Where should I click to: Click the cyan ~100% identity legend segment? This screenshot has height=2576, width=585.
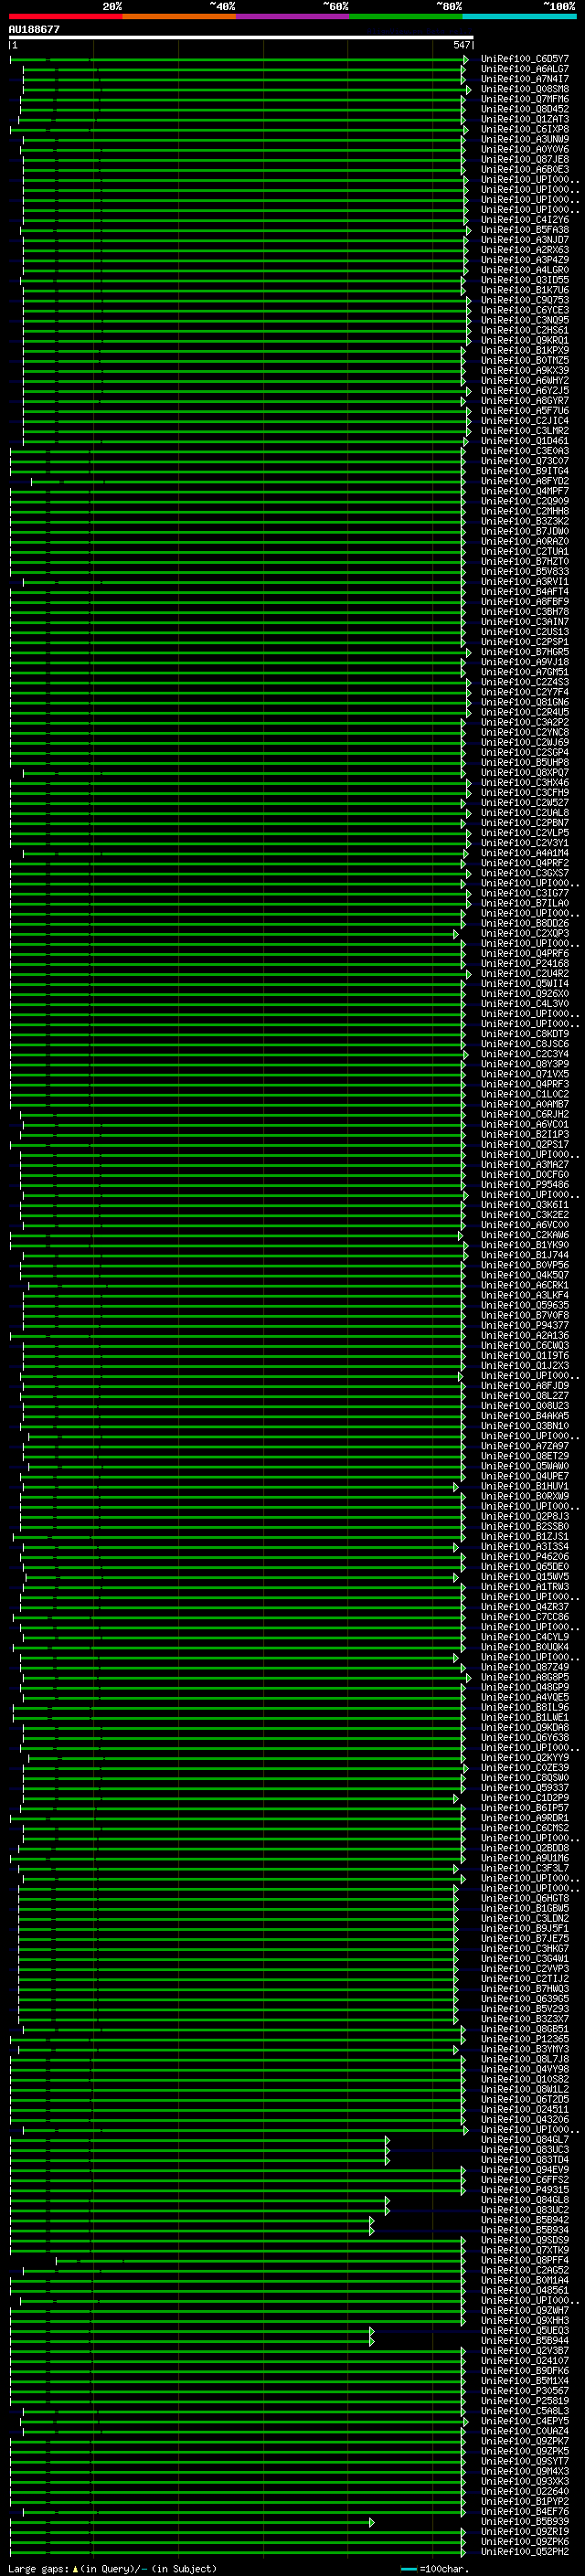pyautogui.click(x=520, y=16)
